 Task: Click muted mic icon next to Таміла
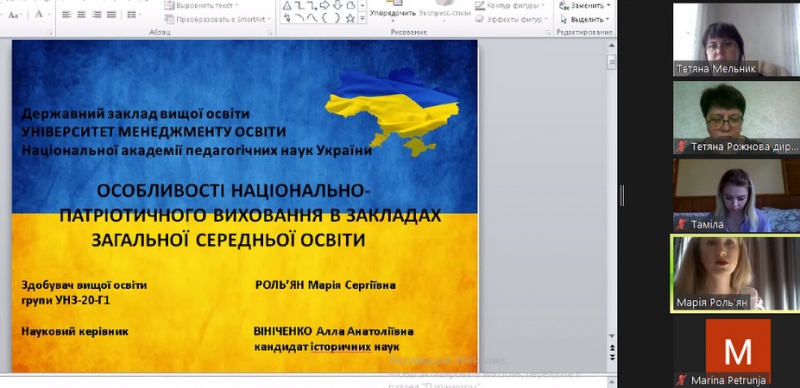[x=681, y=225]
